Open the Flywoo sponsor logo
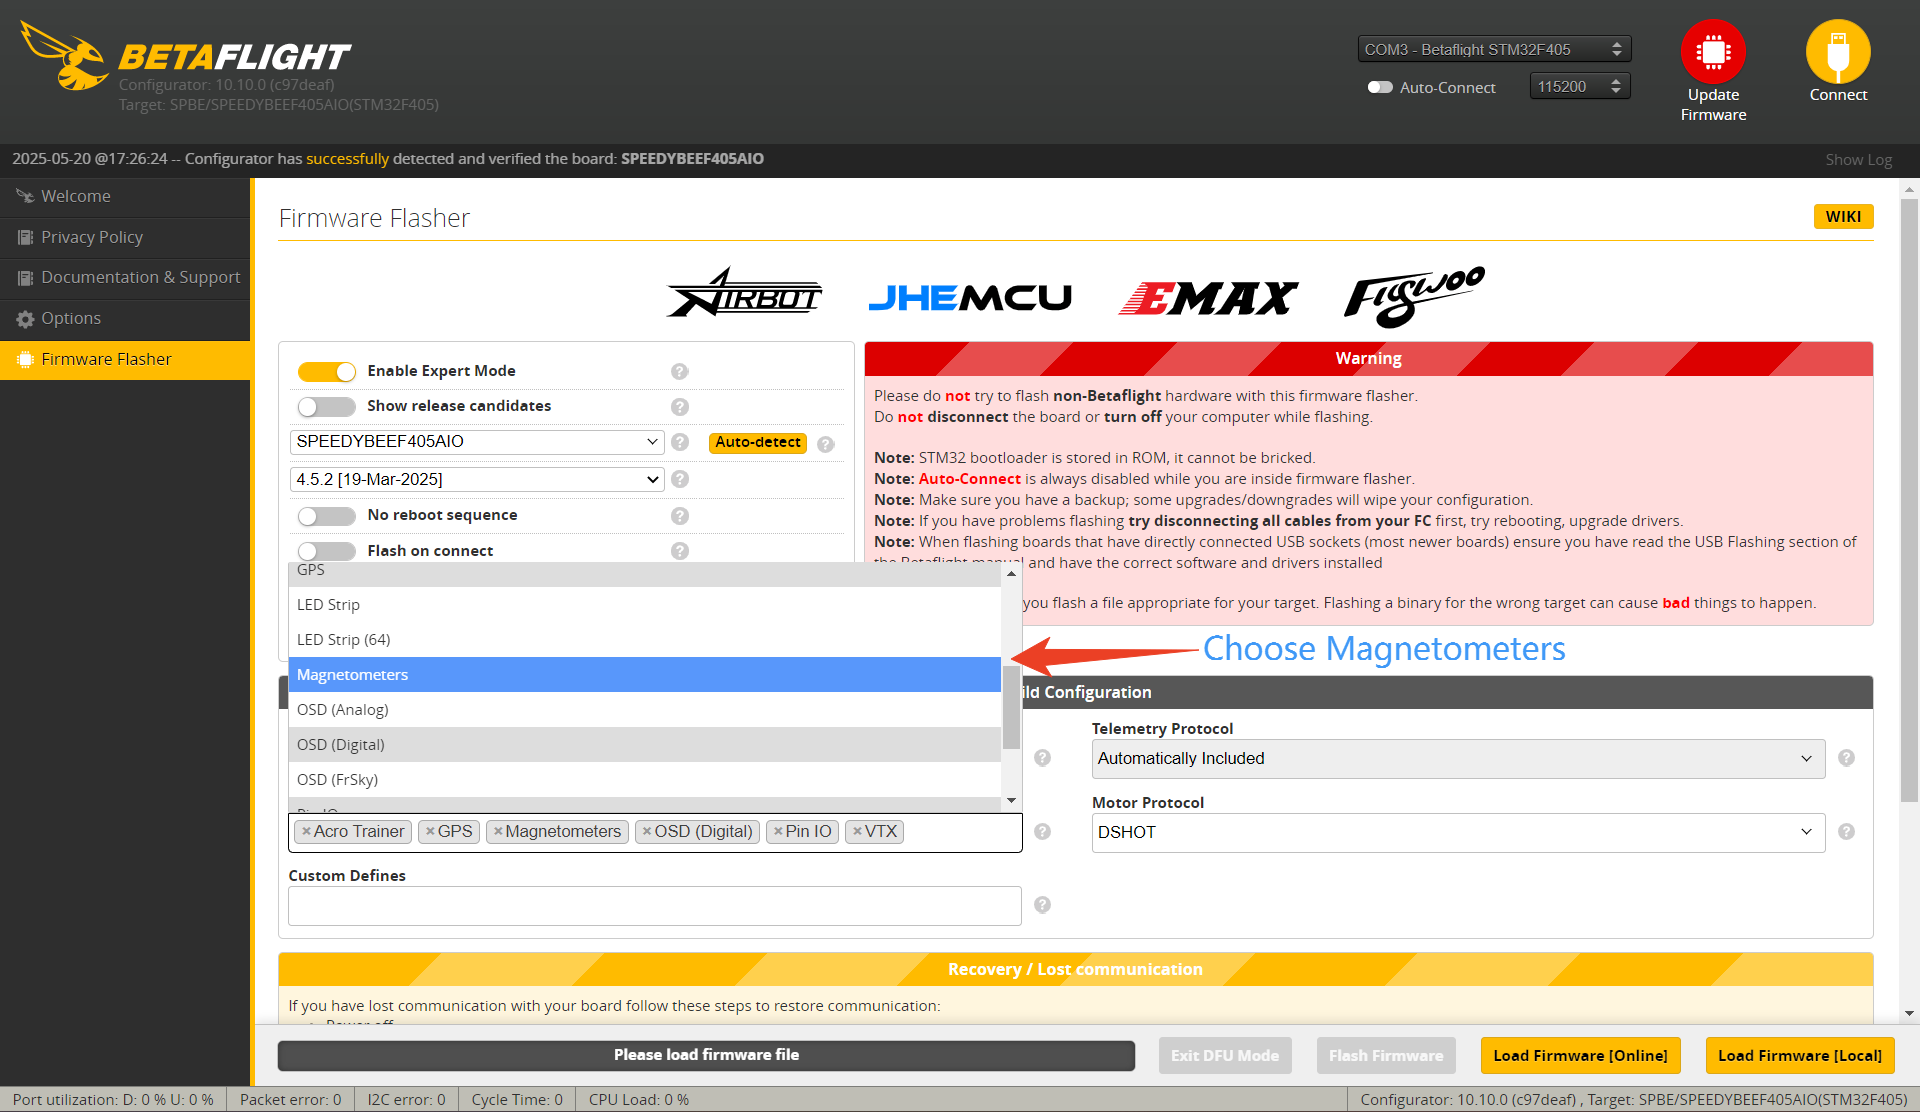Viewport: 1920px width, 1112px height. 1414,297
